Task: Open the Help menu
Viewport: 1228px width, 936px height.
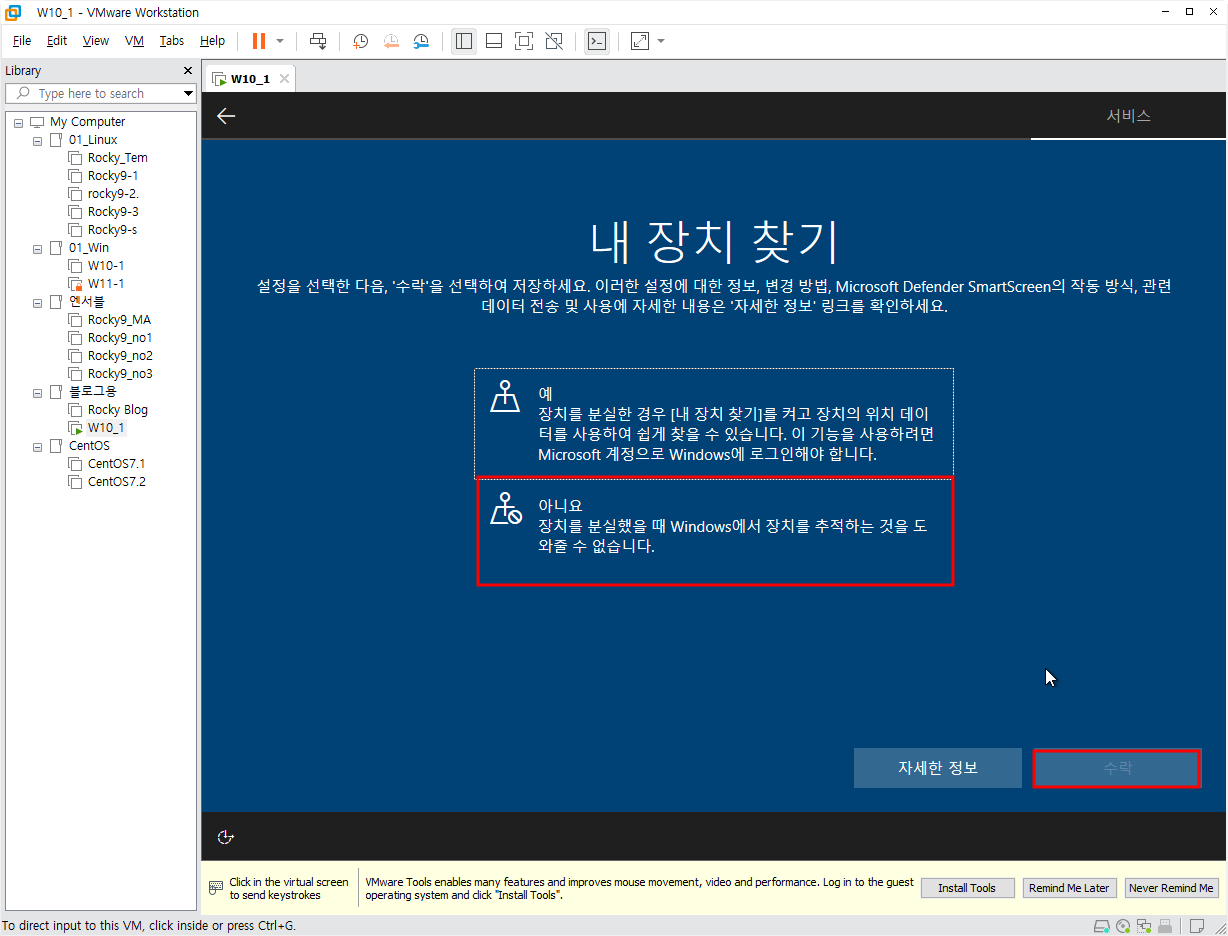Action: click(212, 41)
